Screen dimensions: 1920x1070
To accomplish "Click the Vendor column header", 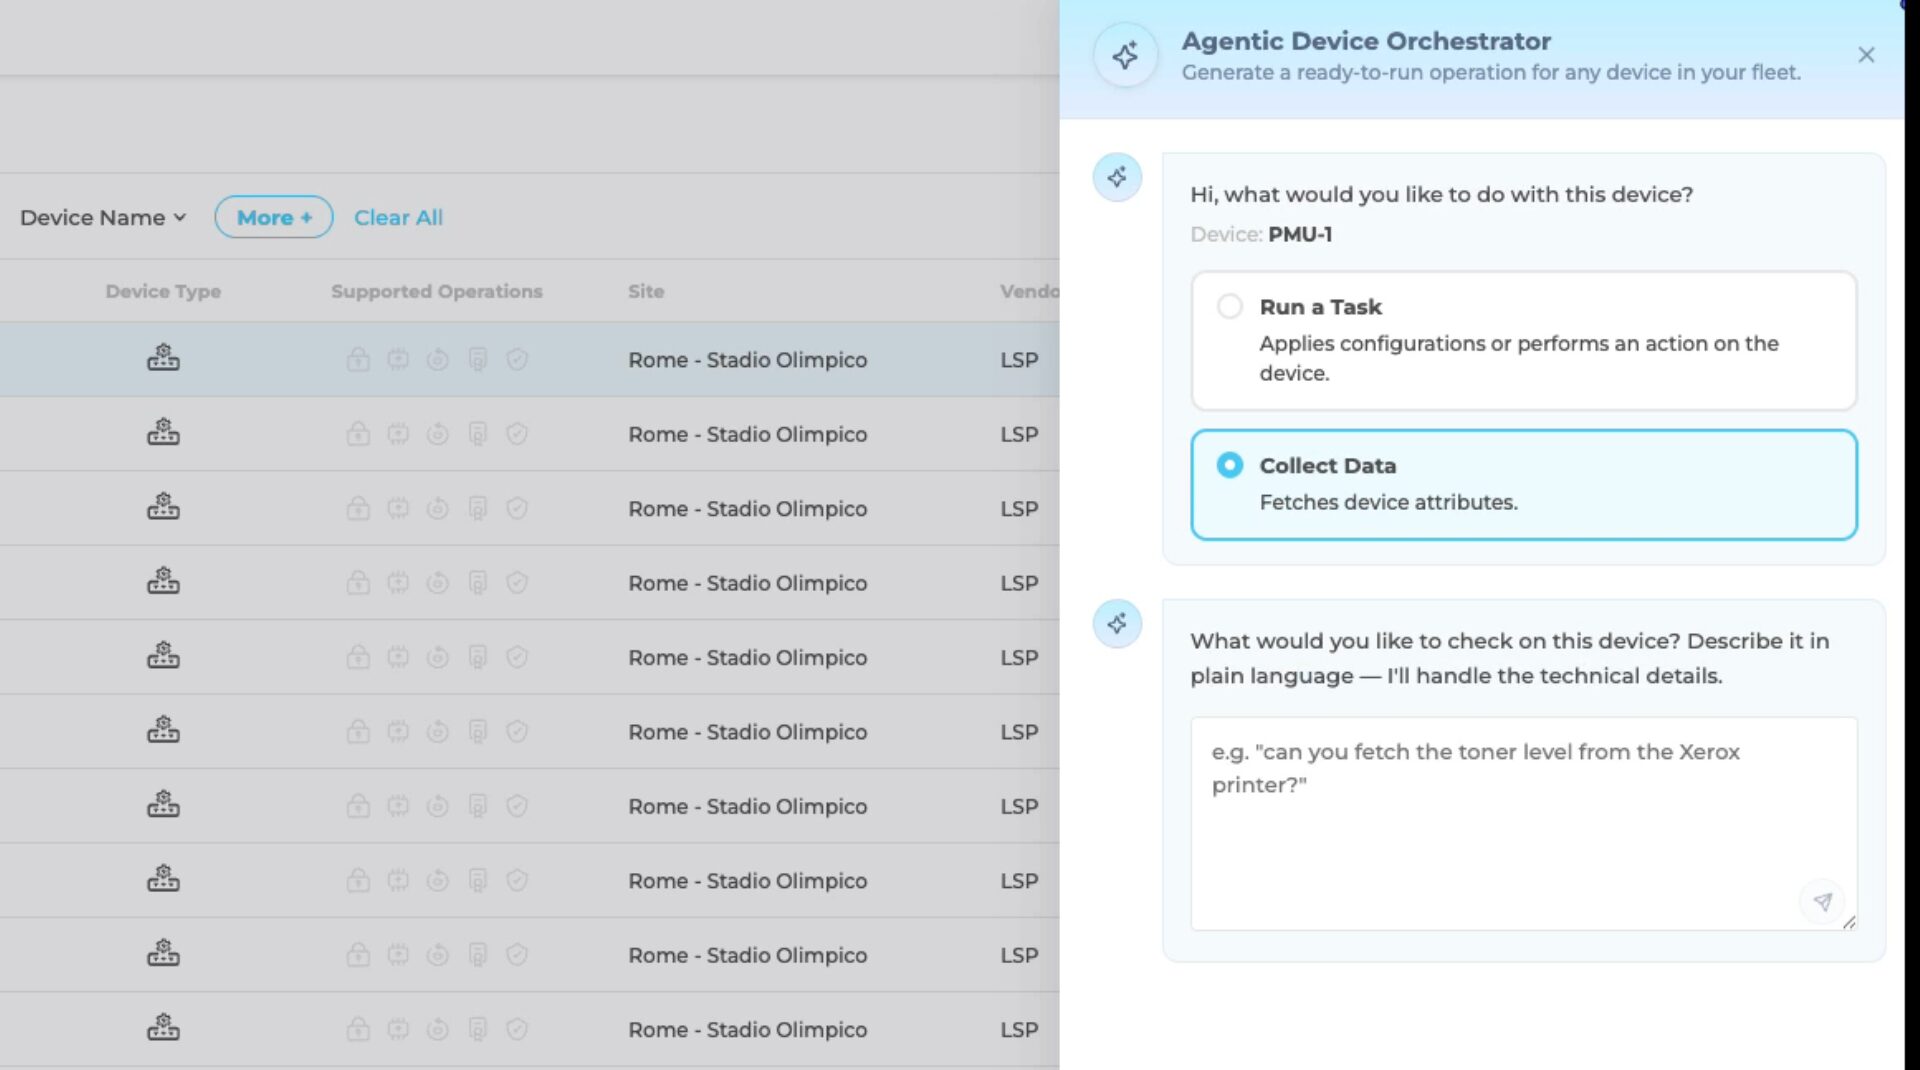I will 1029,291.
